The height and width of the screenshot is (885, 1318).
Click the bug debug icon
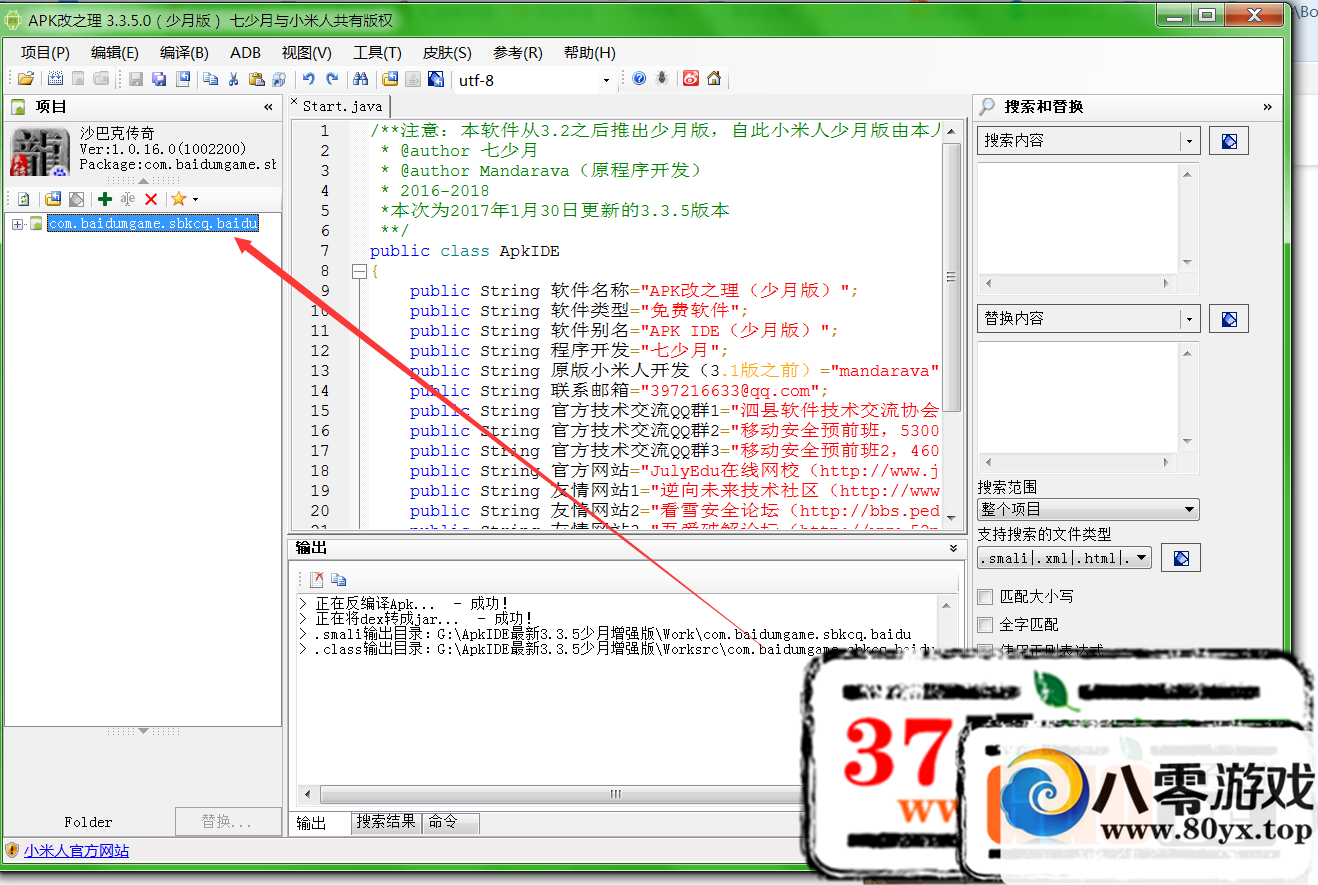tap(662, 79)
